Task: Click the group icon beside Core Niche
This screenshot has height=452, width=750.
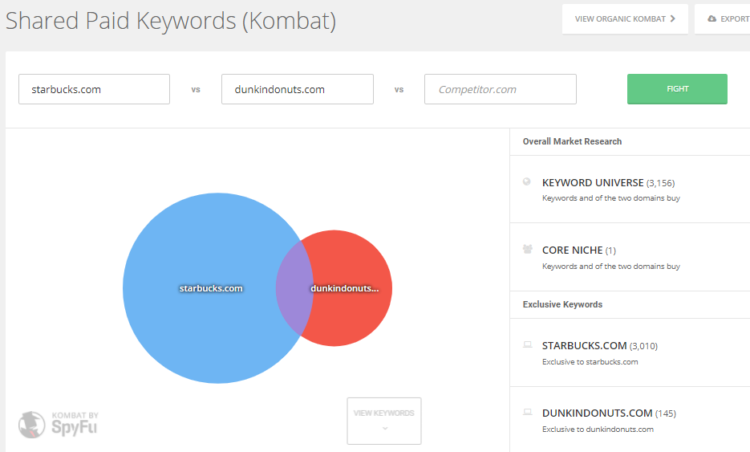Action: pos(527,248)
